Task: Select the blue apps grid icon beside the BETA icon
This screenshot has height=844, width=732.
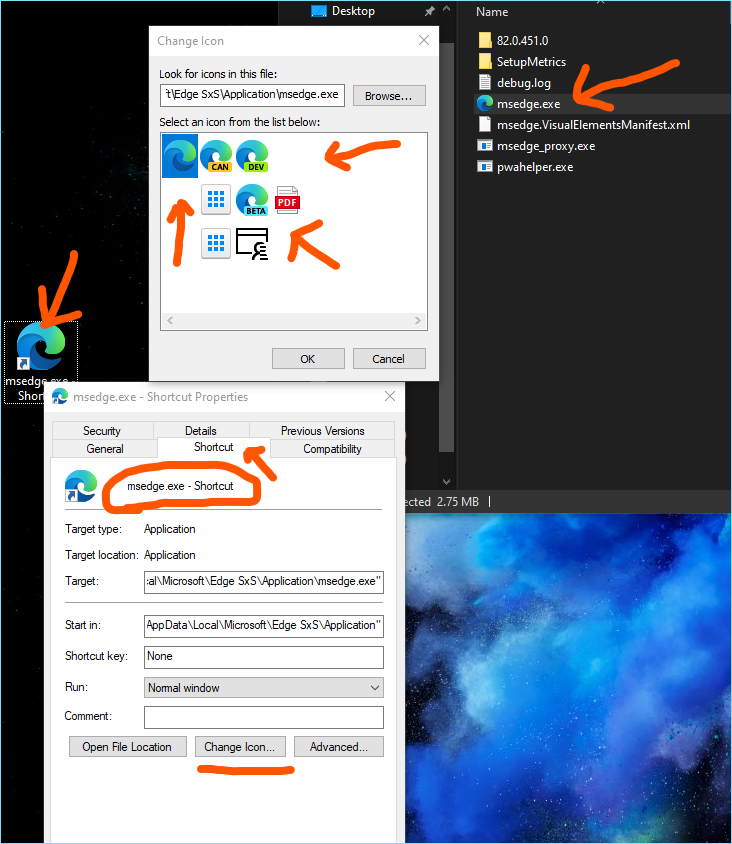Action: pyautogui.click(x=216, y=199)
